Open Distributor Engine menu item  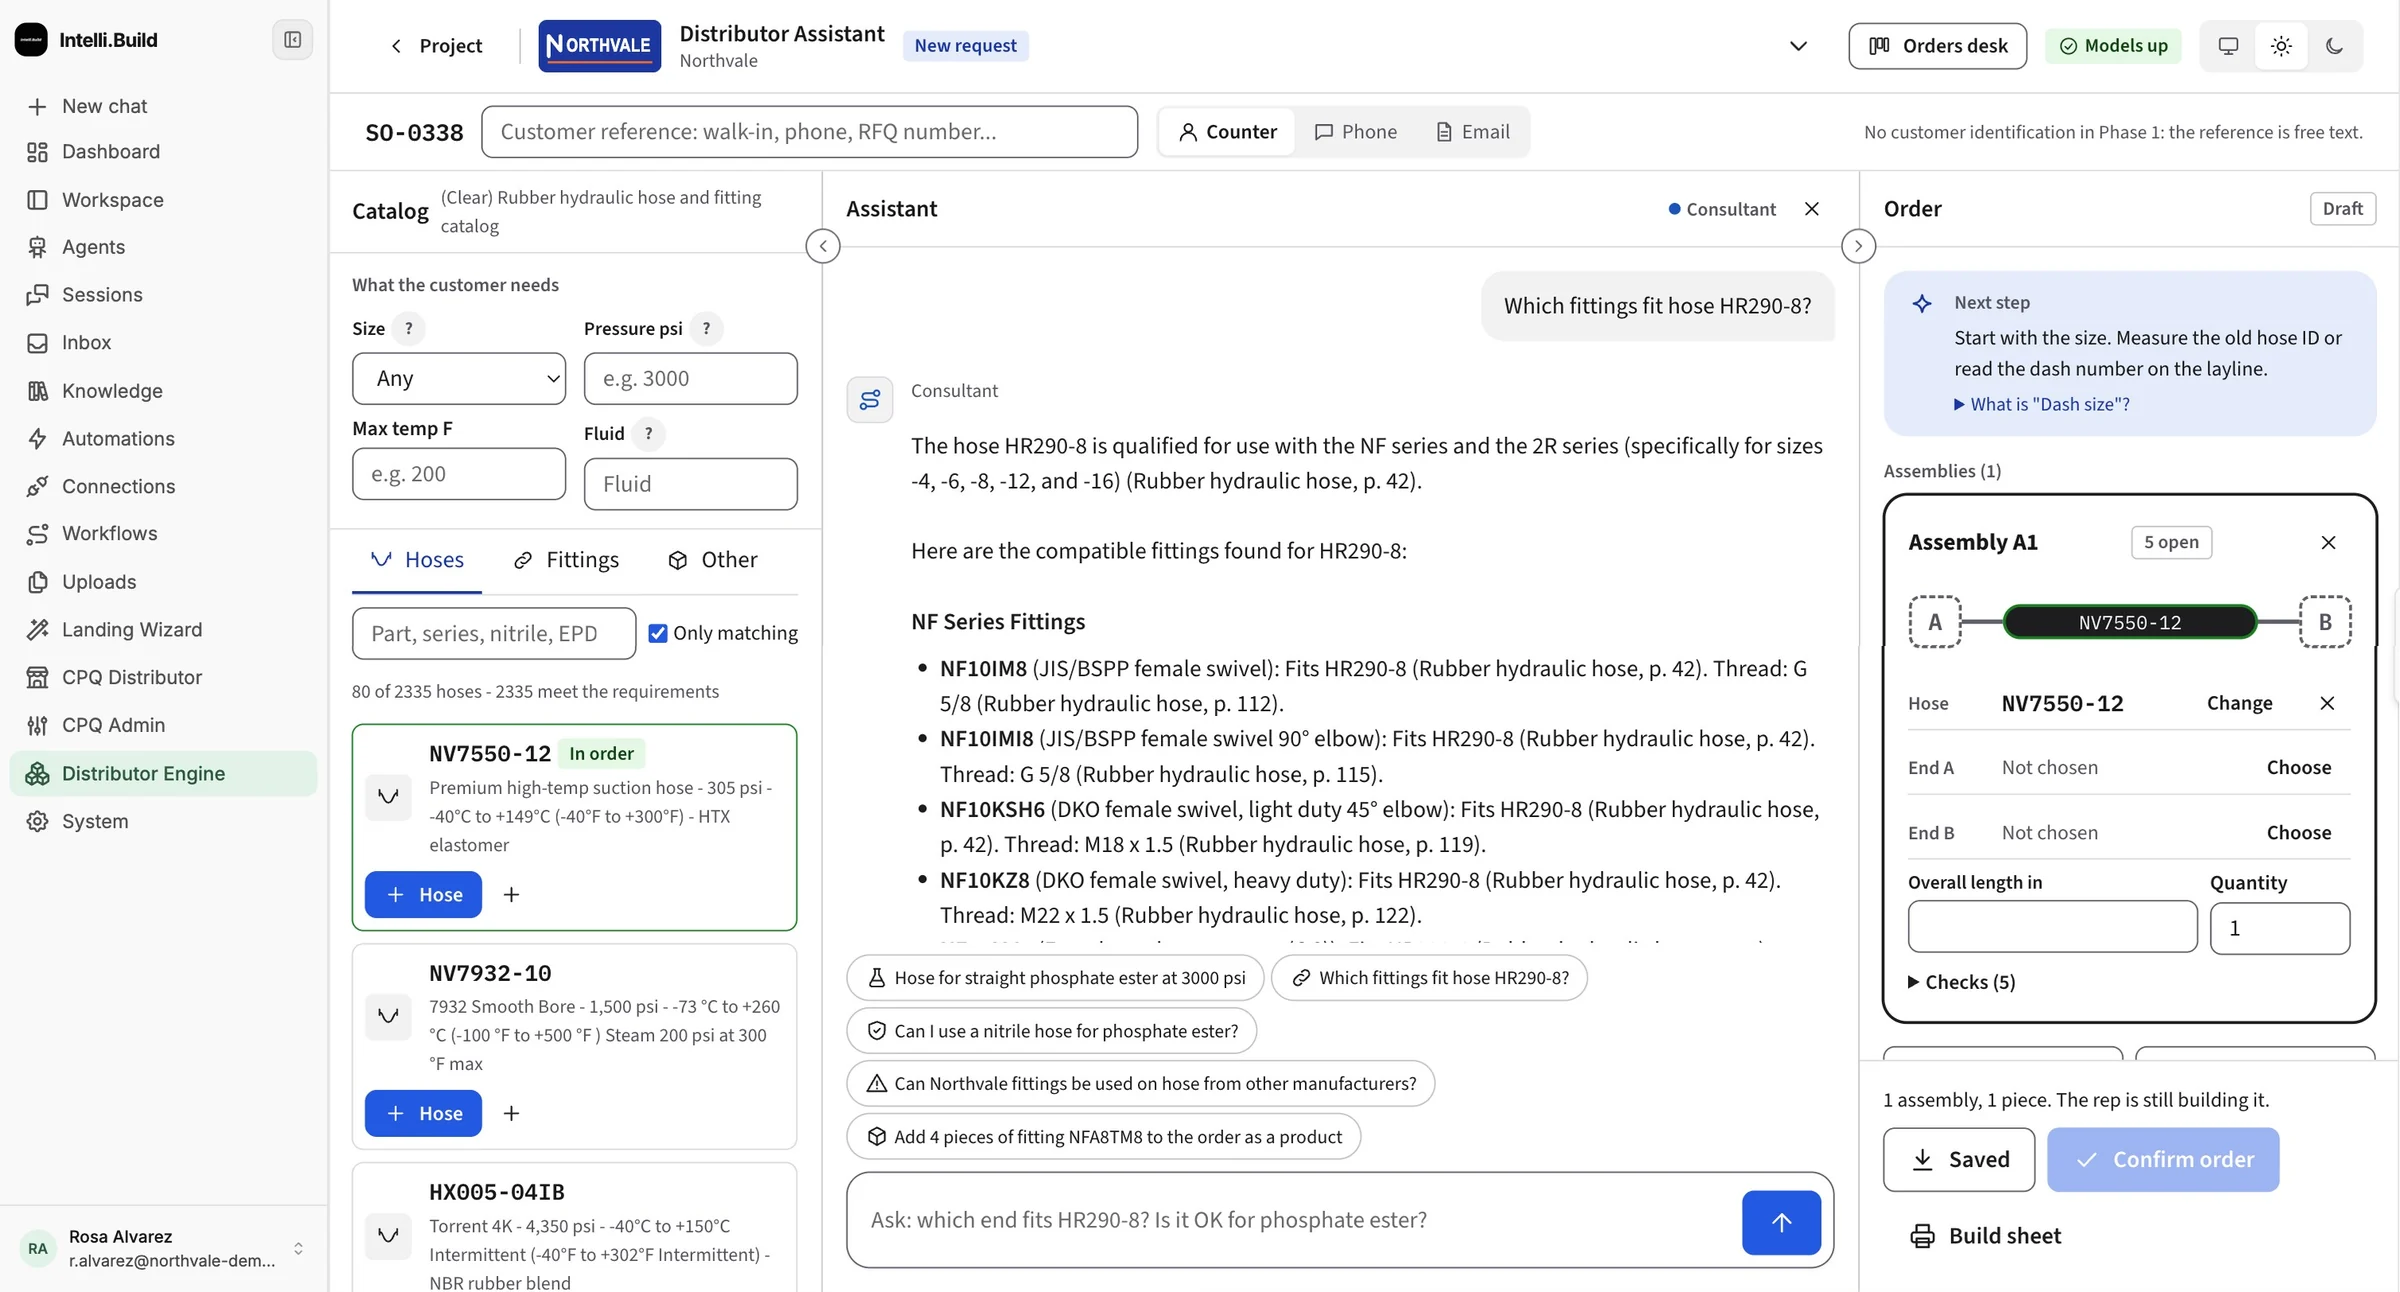[164, 773]
